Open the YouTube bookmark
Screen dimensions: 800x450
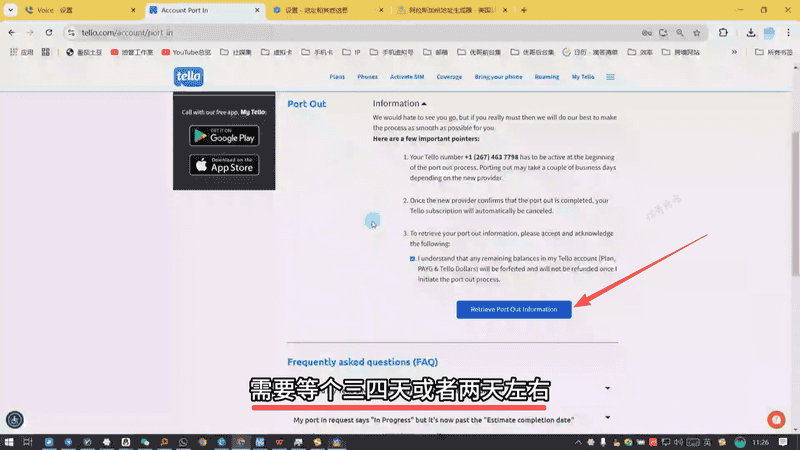pos(186,52)
